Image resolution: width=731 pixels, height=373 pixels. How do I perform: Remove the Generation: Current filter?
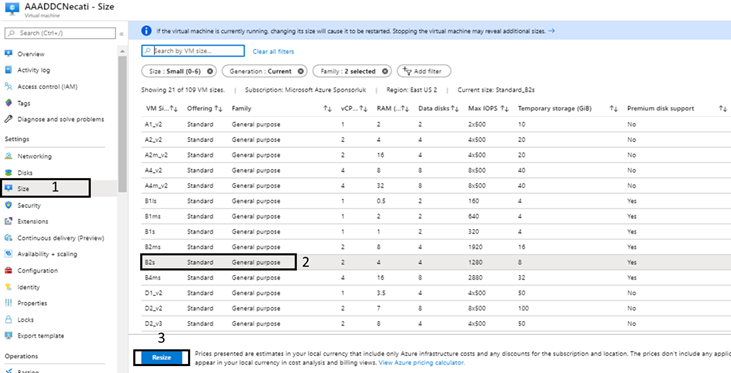pyautogui.click(x=300, y=71)
